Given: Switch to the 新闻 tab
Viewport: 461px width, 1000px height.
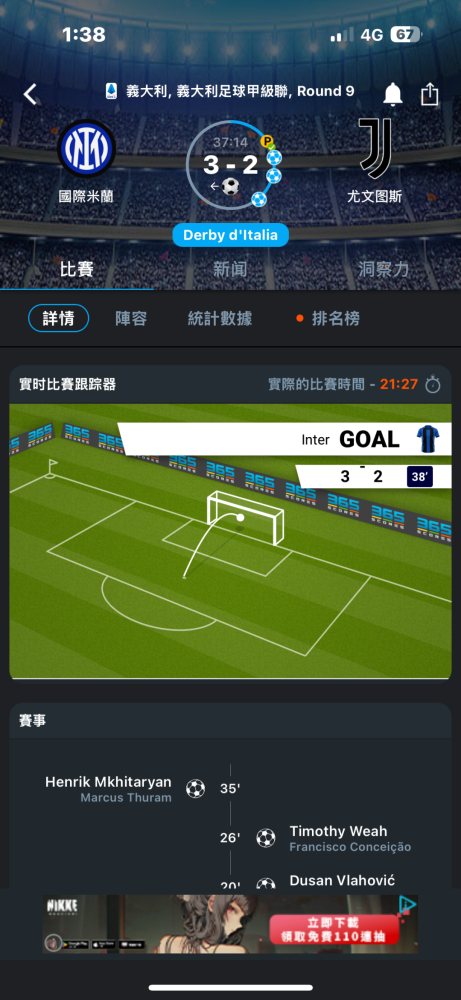Looking at the screenshot, I should 230,269.
